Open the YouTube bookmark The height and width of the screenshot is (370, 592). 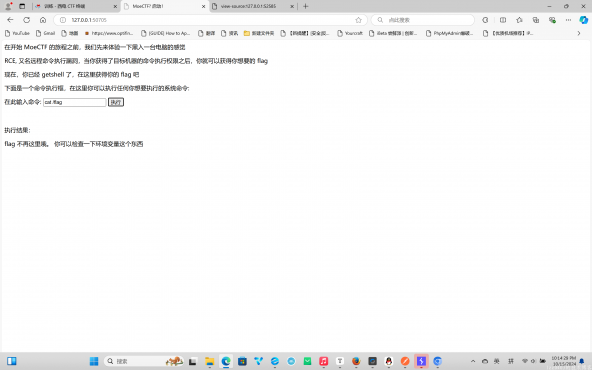click(x=17, y=33)
